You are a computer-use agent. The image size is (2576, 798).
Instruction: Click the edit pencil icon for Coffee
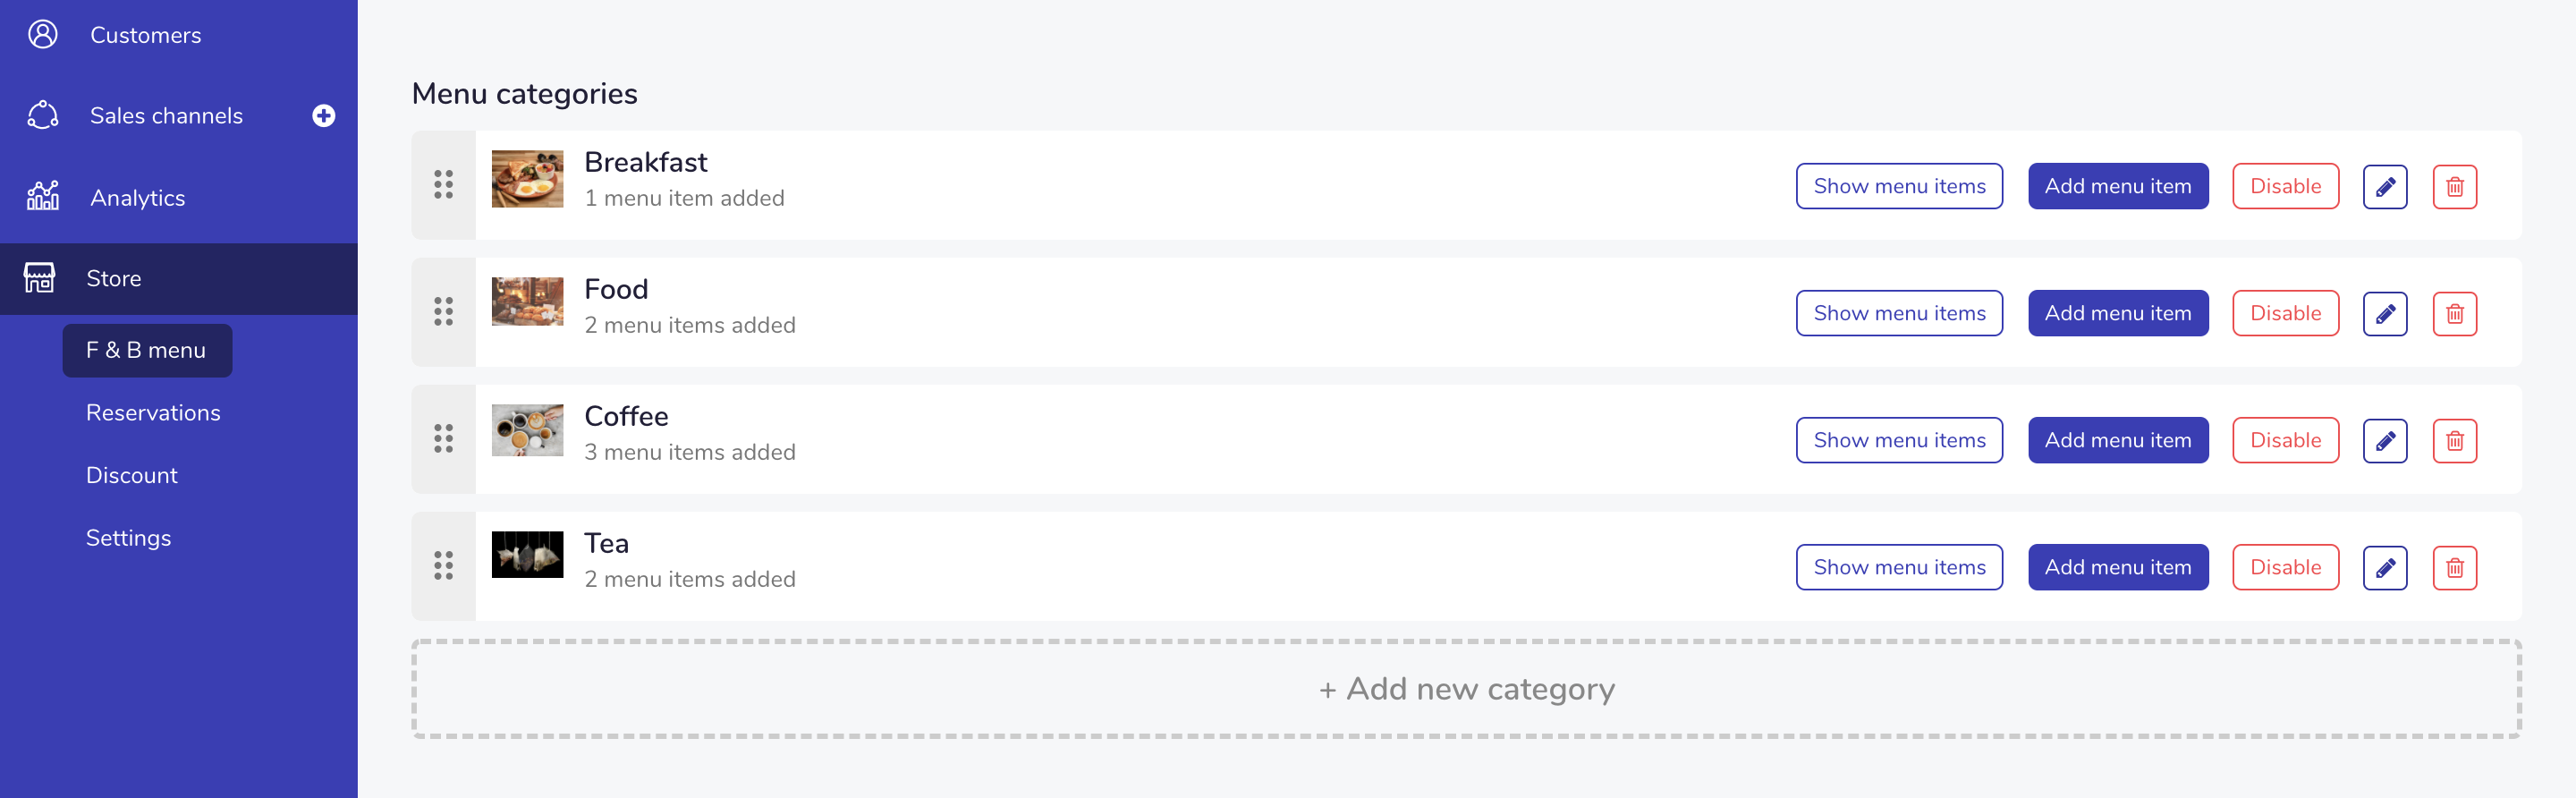click(x=2384, y=441)
